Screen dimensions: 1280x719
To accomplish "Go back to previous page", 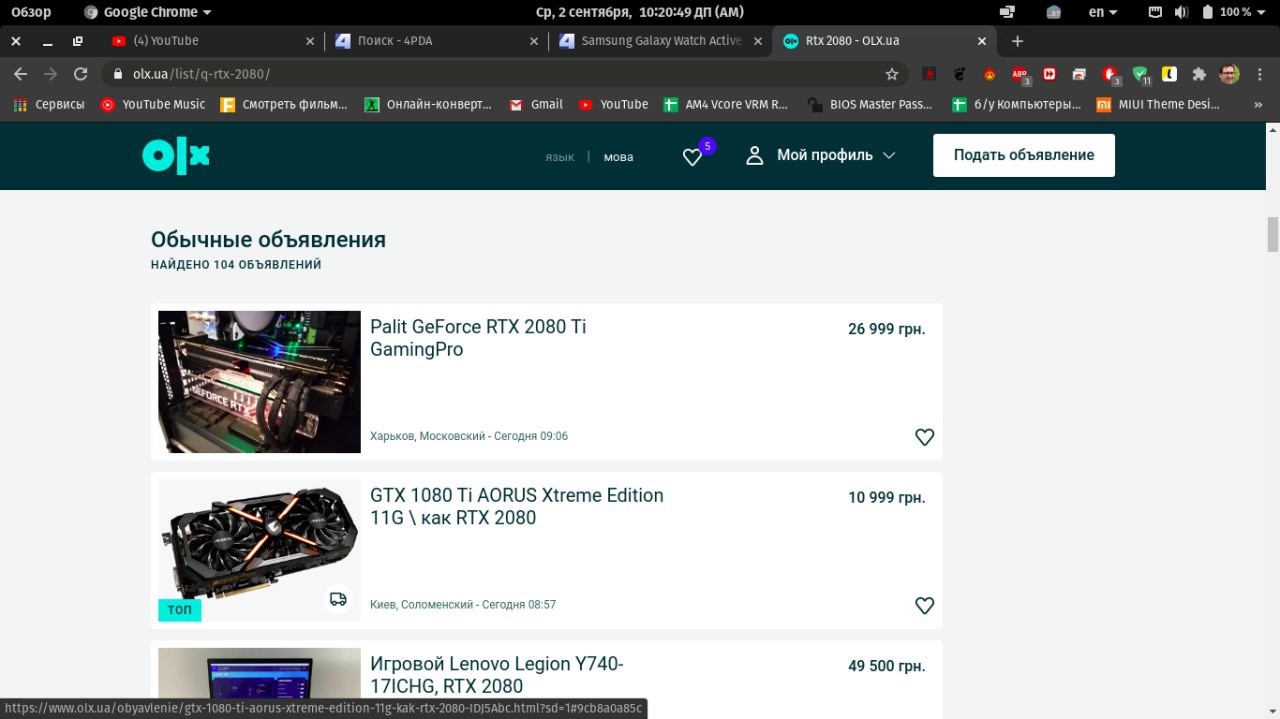I will click(20, 74).
